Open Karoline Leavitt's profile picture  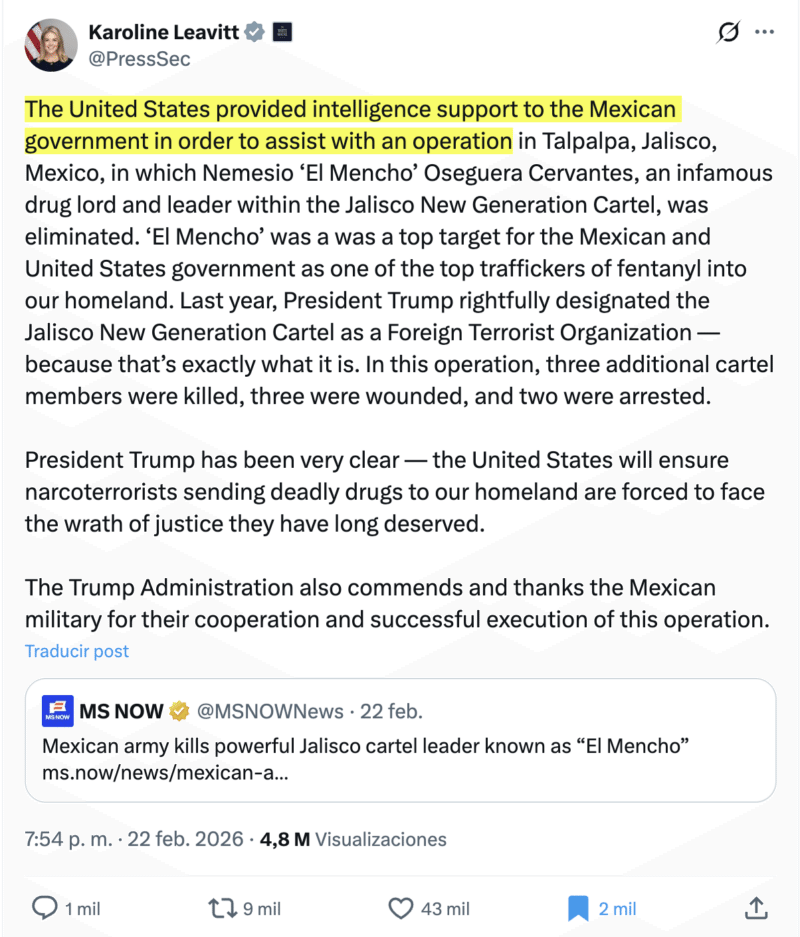[x=50, y=45]
